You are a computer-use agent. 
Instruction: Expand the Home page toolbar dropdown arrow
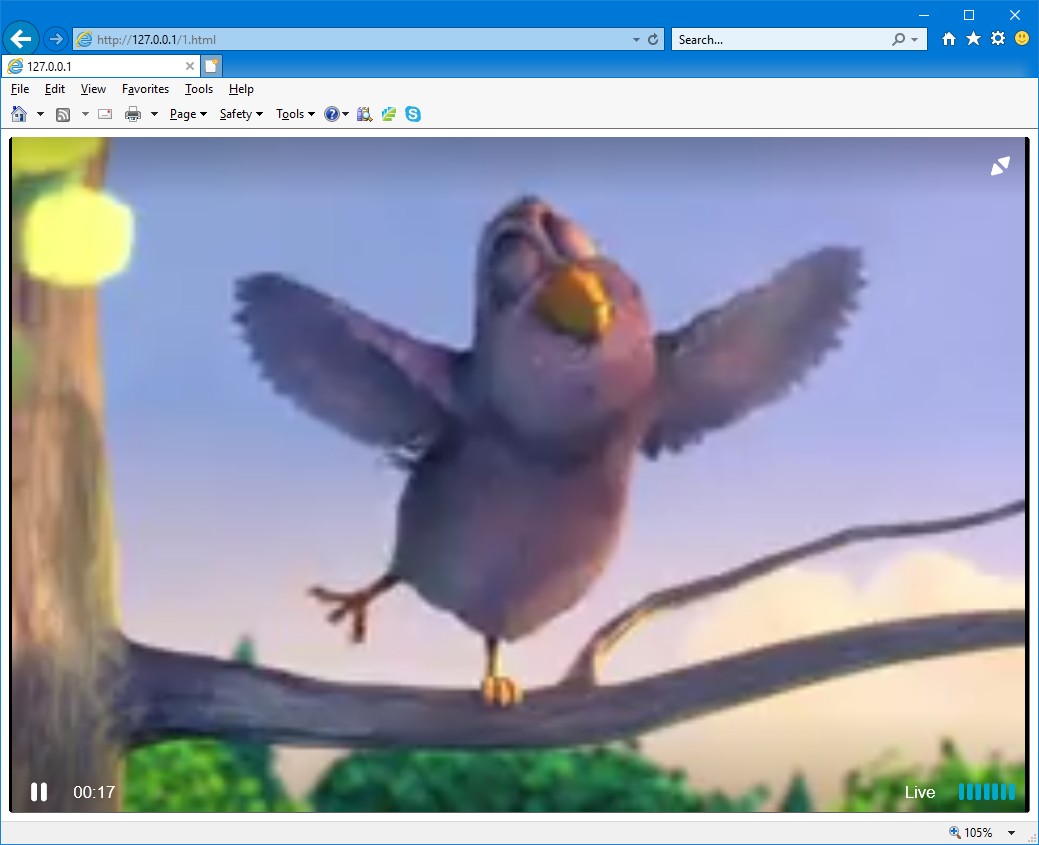(40, 115)
